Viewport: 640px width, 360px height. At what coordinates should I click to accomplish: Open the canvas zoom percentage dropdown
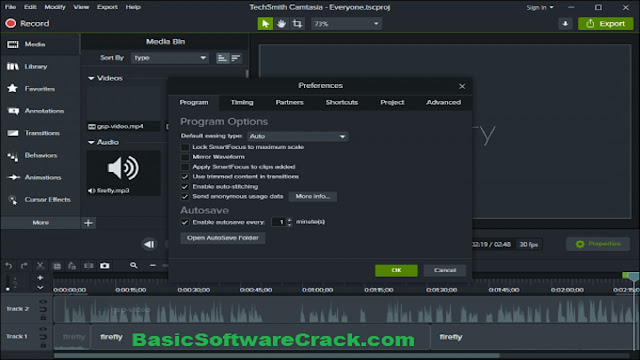pyautogui.click(x=346, y=24)
